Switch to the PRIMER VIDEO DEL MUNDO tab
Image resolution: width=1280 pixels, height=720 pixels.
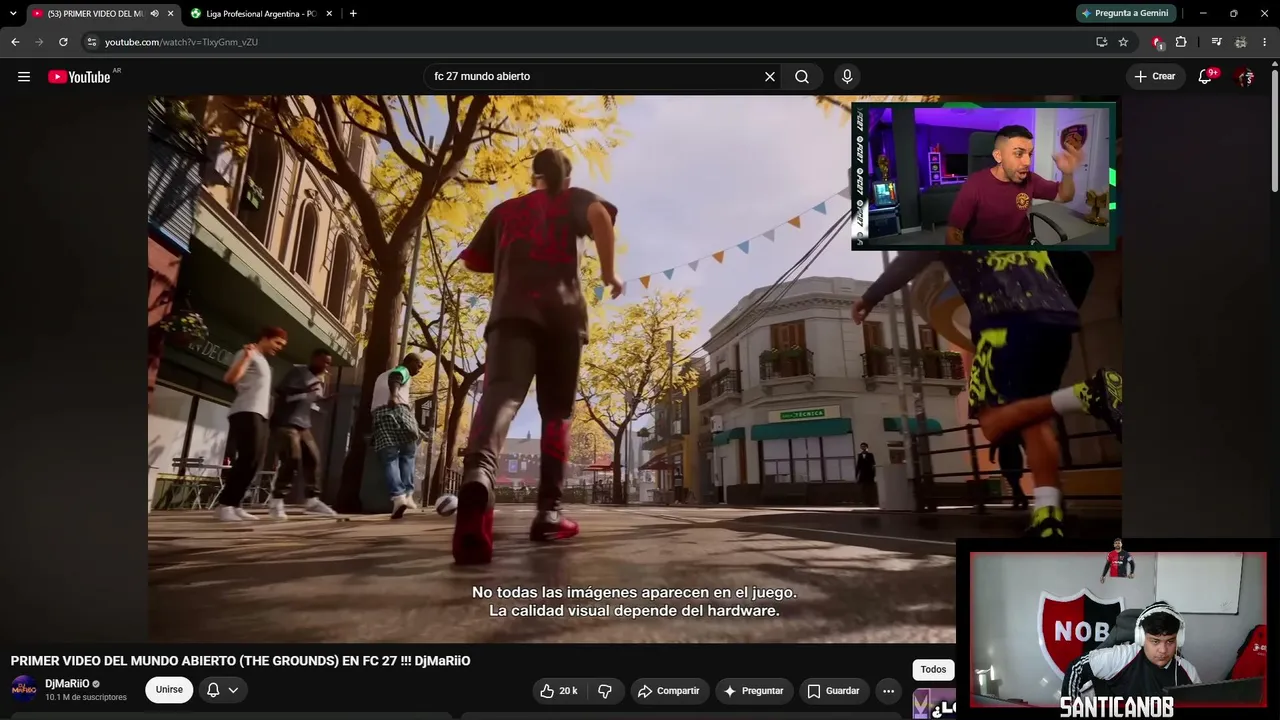(x=97, y=13)
